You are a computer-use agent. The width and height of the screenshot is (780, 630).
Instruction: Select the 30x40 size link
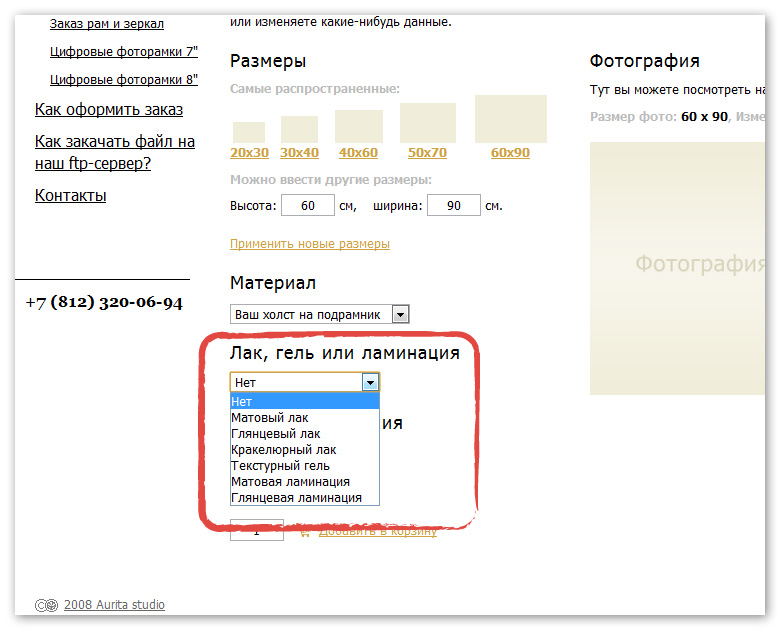[299, 153]
